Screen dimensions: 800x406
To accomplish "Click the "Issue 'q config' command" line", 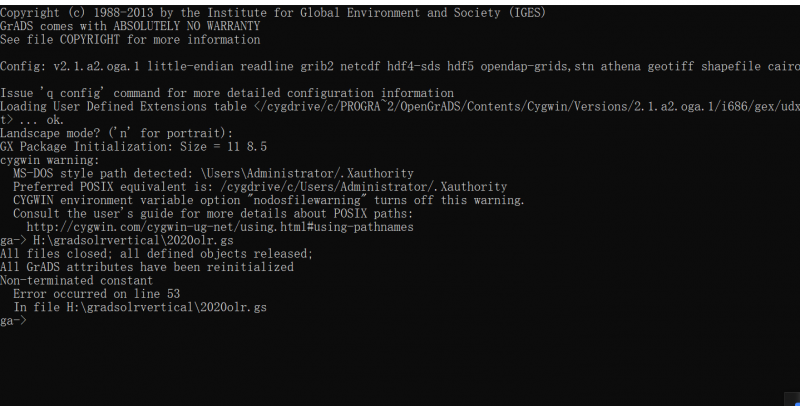I will click(x=227, y=93).
